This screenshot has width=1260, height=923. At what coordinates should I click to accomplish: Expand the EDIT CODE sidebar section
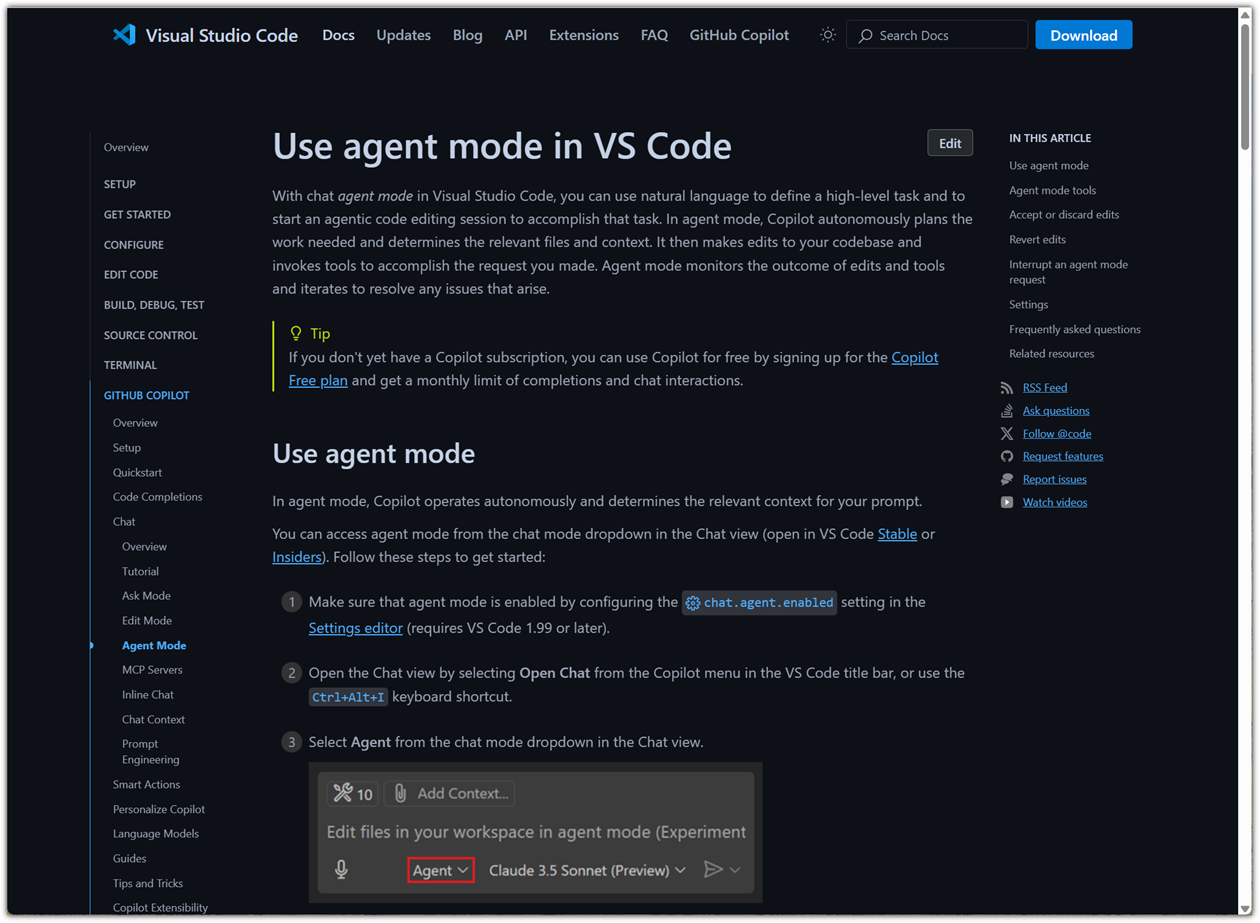point(131,275)
